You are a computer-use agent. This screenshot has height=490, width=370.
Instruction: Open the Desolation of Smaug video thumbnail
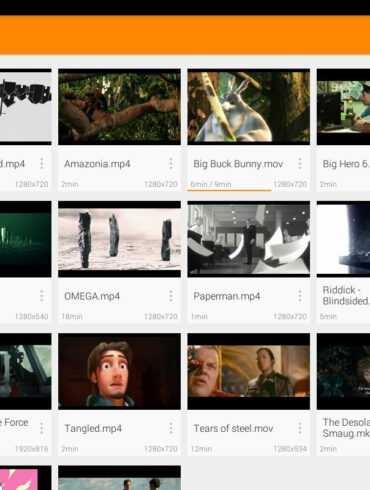[x=343, y=371]
